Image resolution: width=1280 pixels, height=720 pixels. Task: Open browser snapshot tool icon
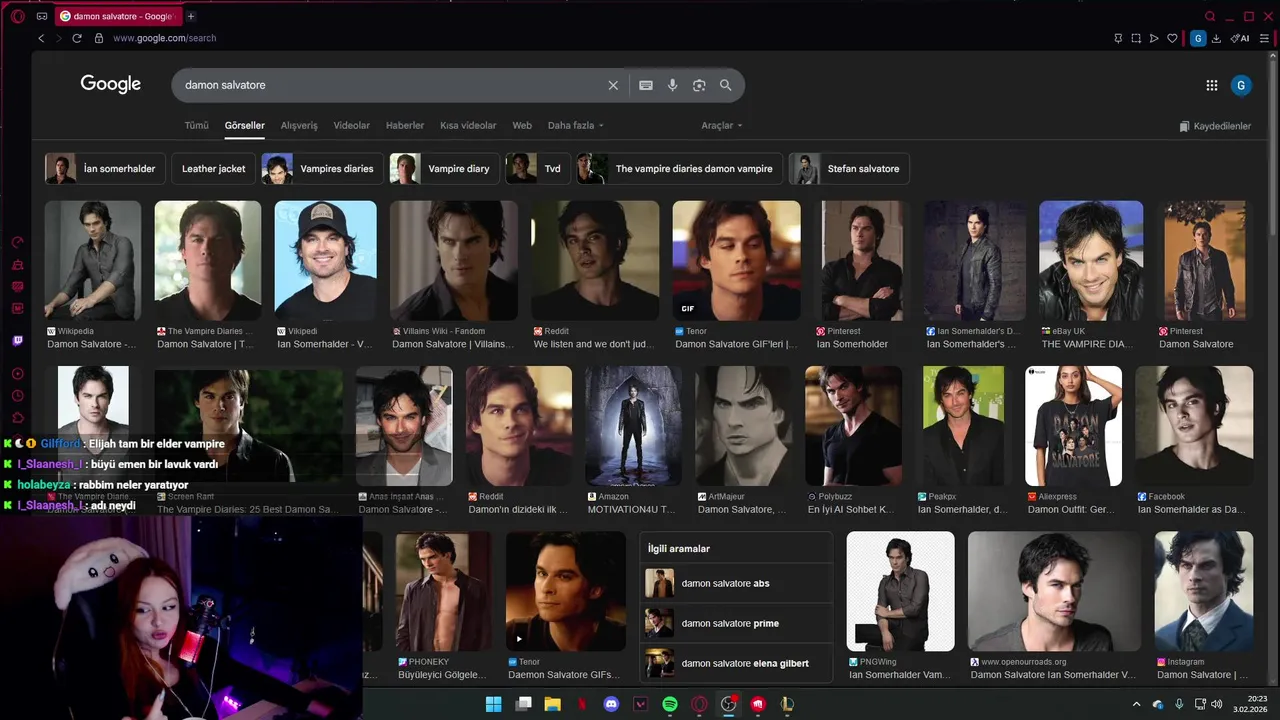click(x=1136, y=38)
